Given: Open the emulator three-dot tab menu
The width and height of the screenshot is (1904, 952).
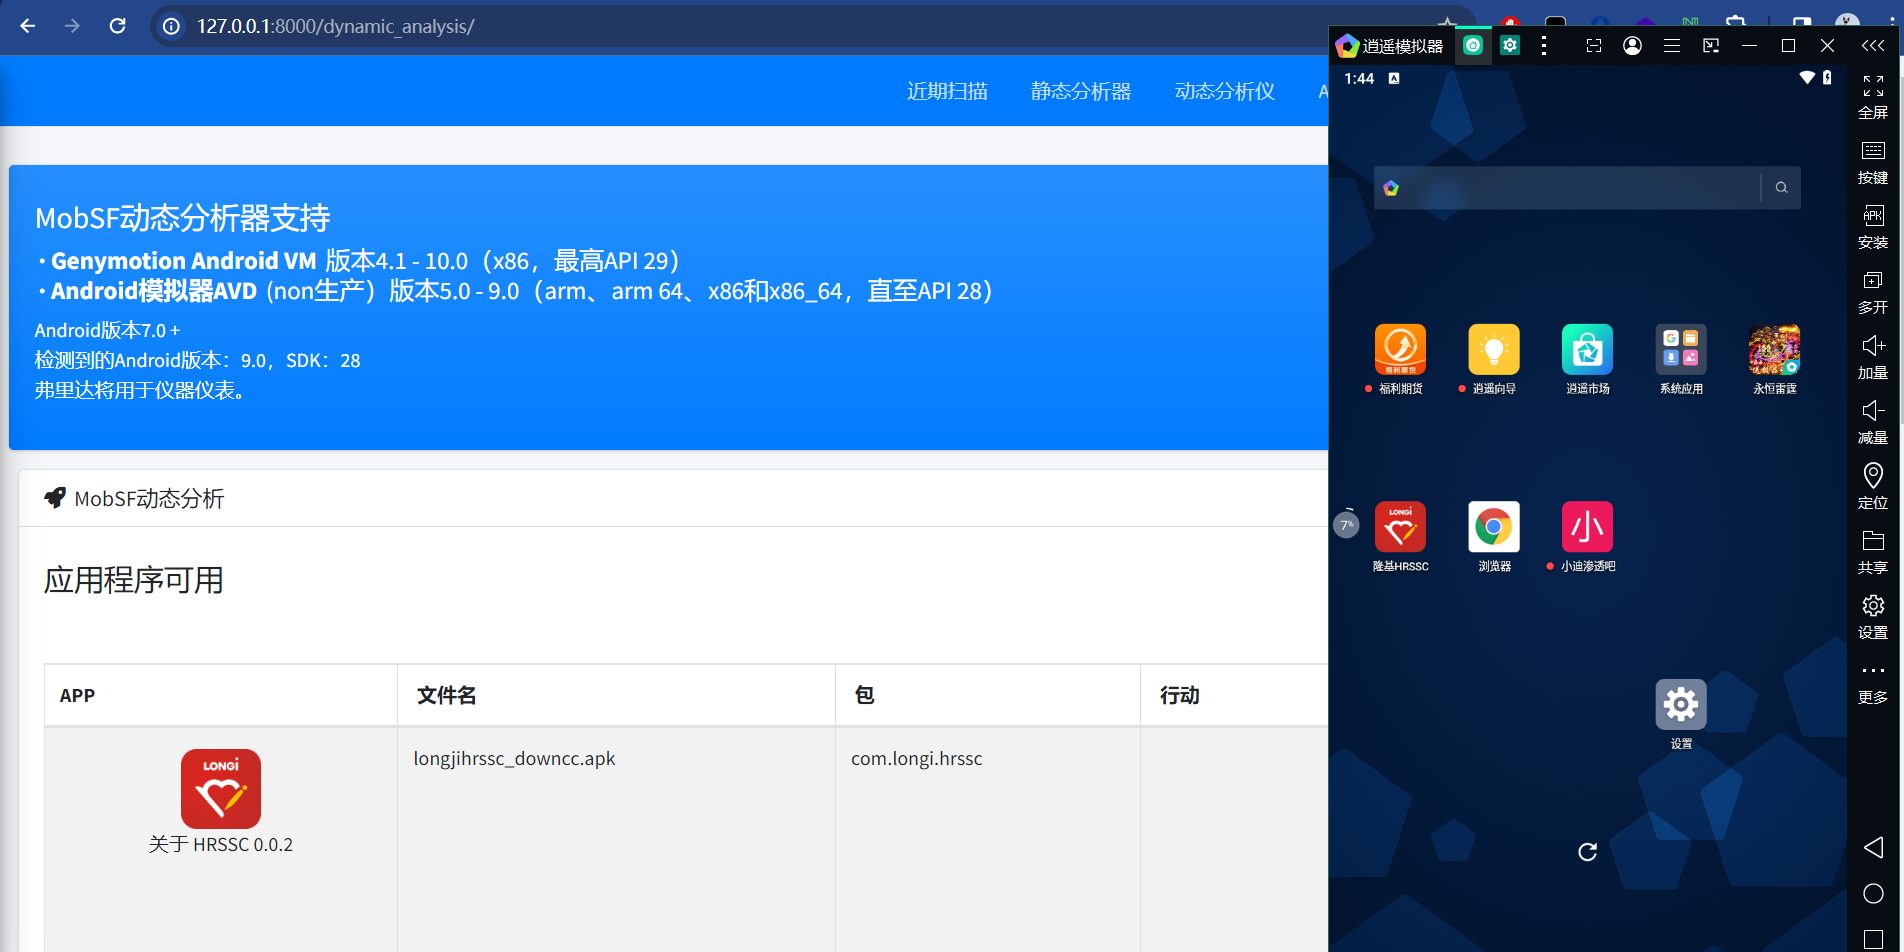Looking at the screenshot, I should pos(1544,45).
